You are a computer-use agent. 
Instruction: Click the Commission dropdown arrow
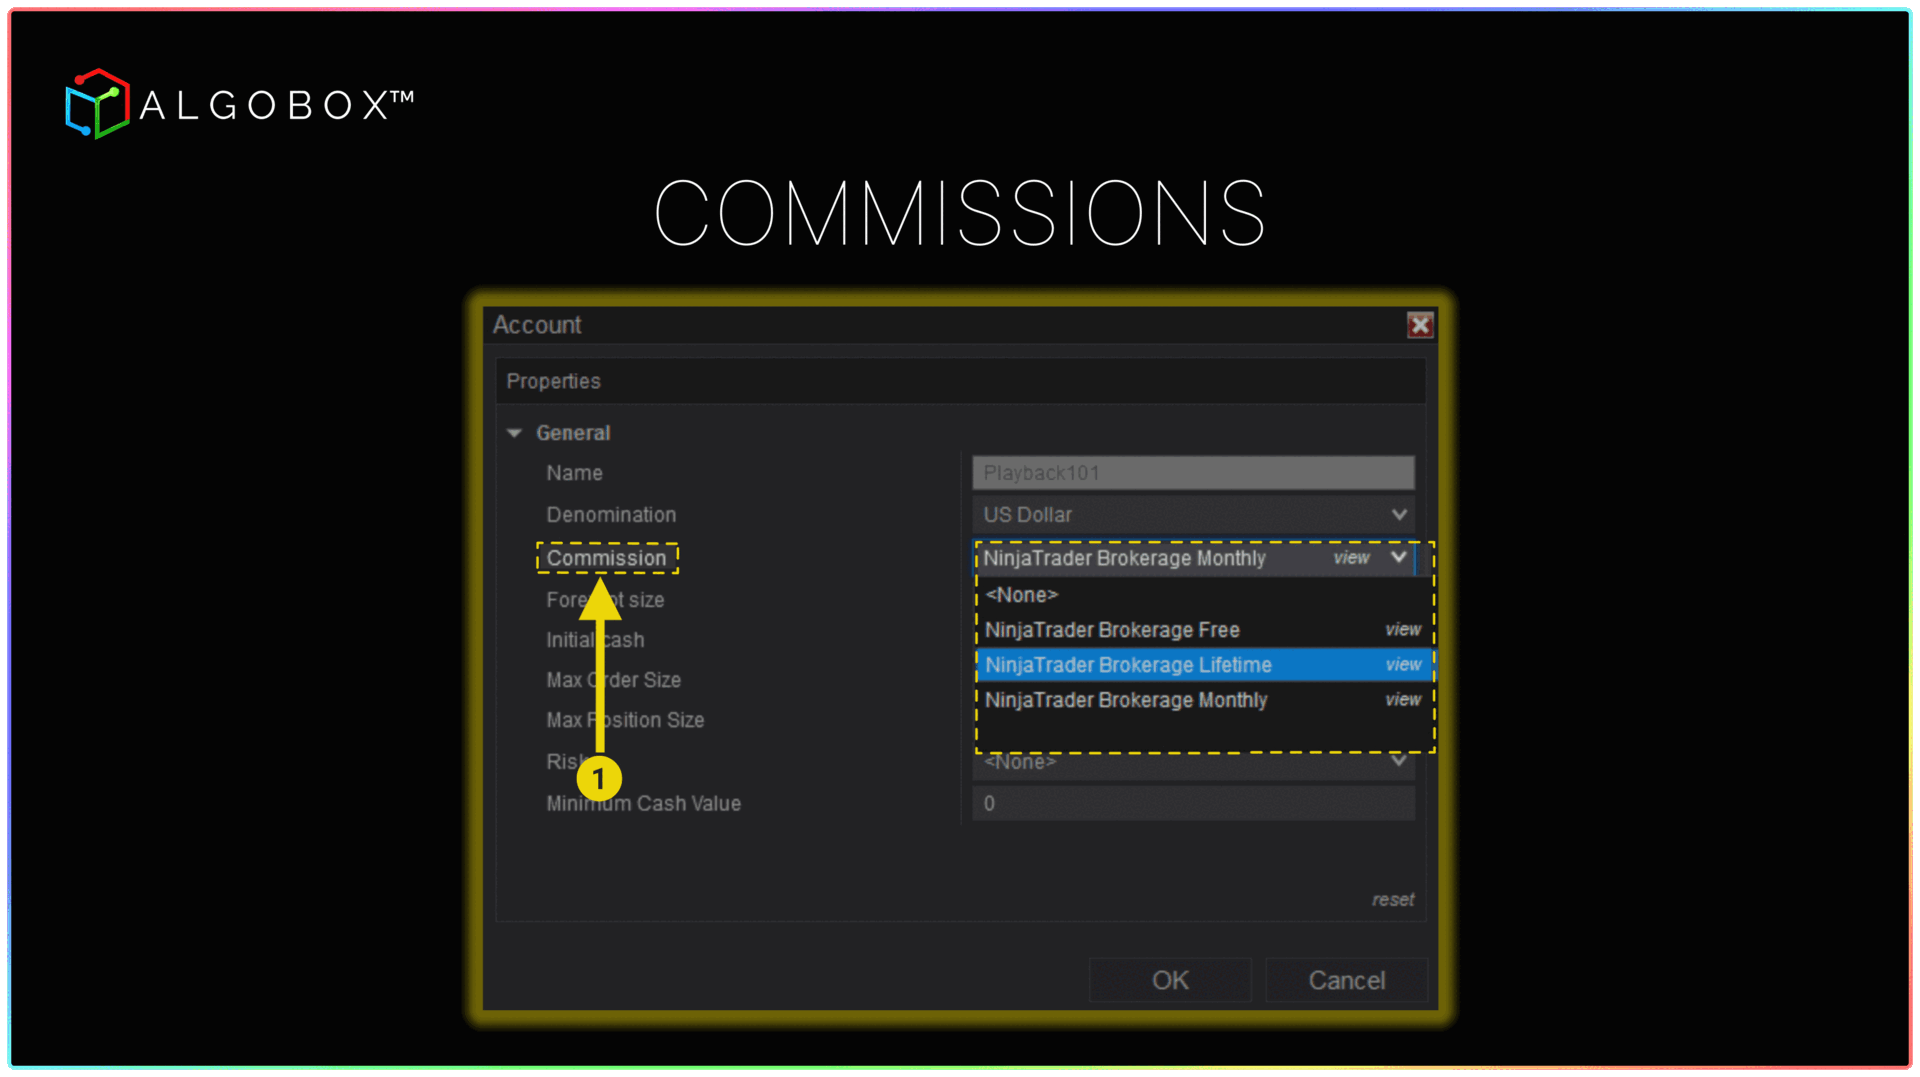[x=1398, y=558]
